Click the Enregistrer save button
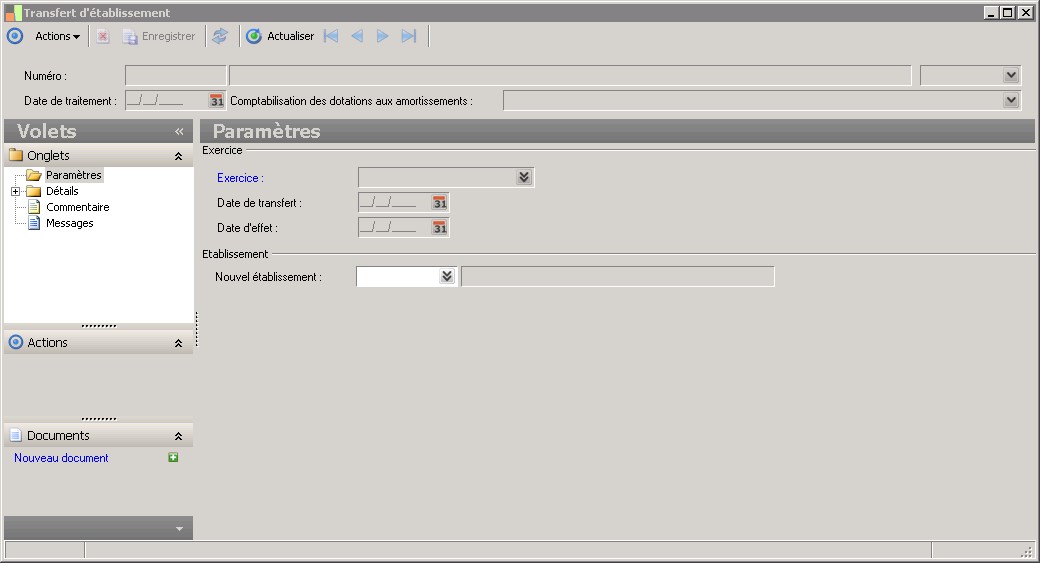Image resolution: width=1040 pixels, height=563 pixels. pos(159,36)
